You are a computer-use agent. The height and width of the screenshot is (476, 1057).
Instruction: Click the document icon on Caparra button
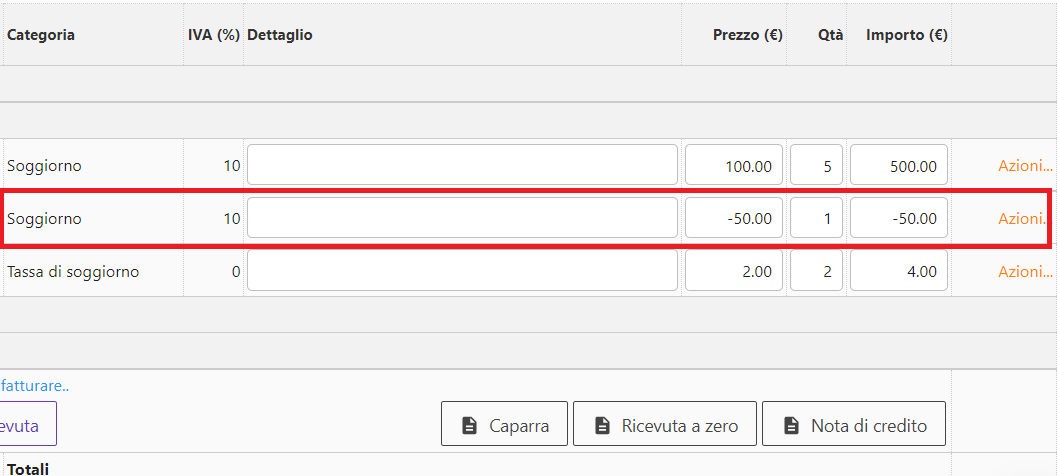469,426
